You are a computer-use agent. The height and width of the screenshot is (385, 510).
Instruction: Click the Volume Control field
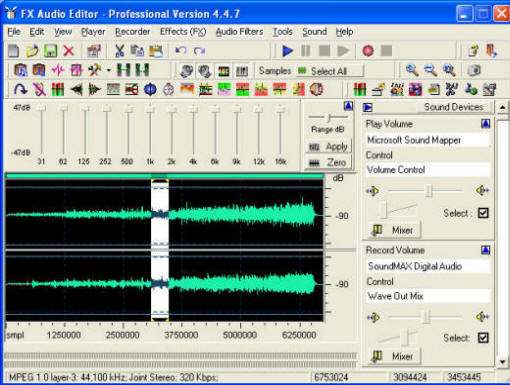pos(428,170)
